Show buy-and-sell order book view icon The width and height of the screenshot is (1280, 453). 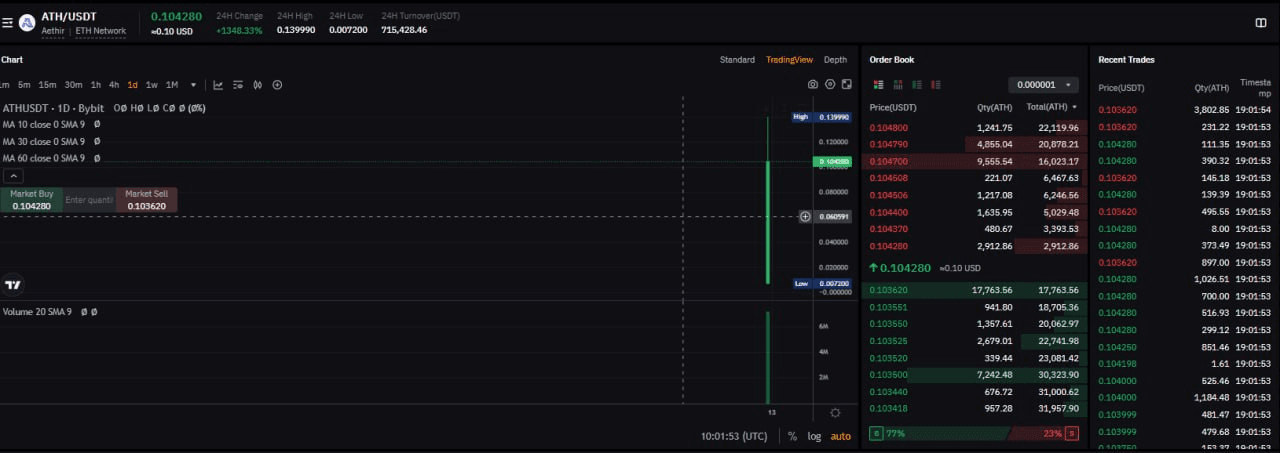coord(878,85)
